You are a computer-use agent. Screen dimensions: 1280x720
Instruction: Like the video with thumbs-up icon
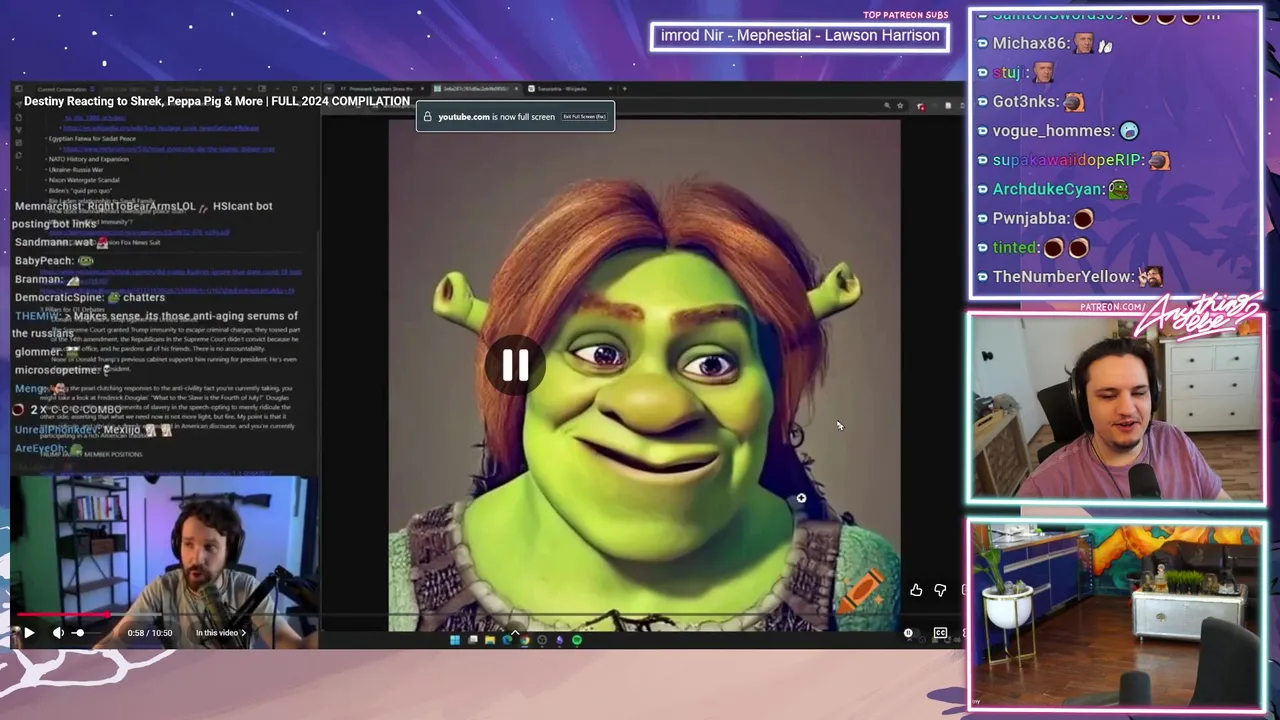916,590
